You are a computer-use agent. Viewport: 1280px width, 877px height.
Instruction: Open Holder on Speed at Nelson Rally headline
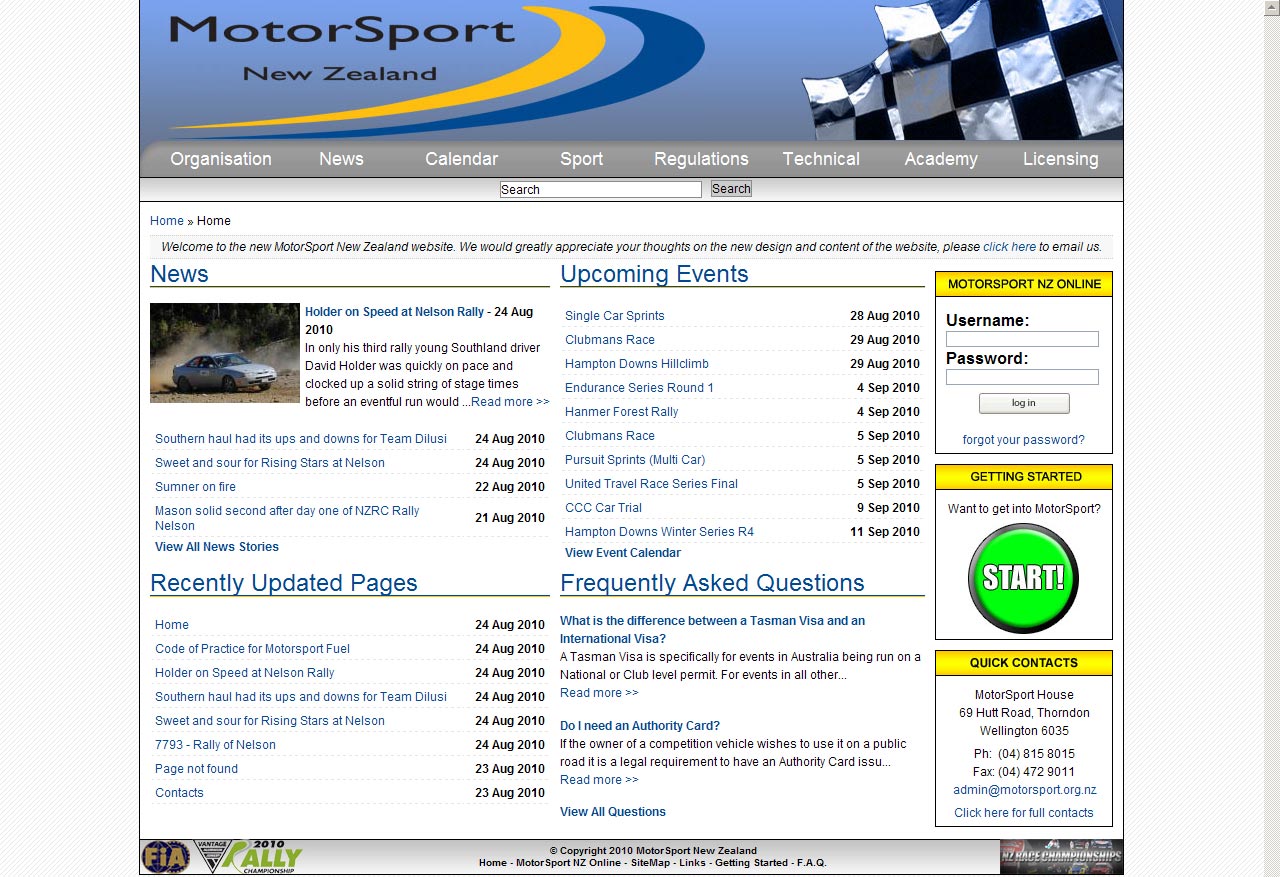394,312
